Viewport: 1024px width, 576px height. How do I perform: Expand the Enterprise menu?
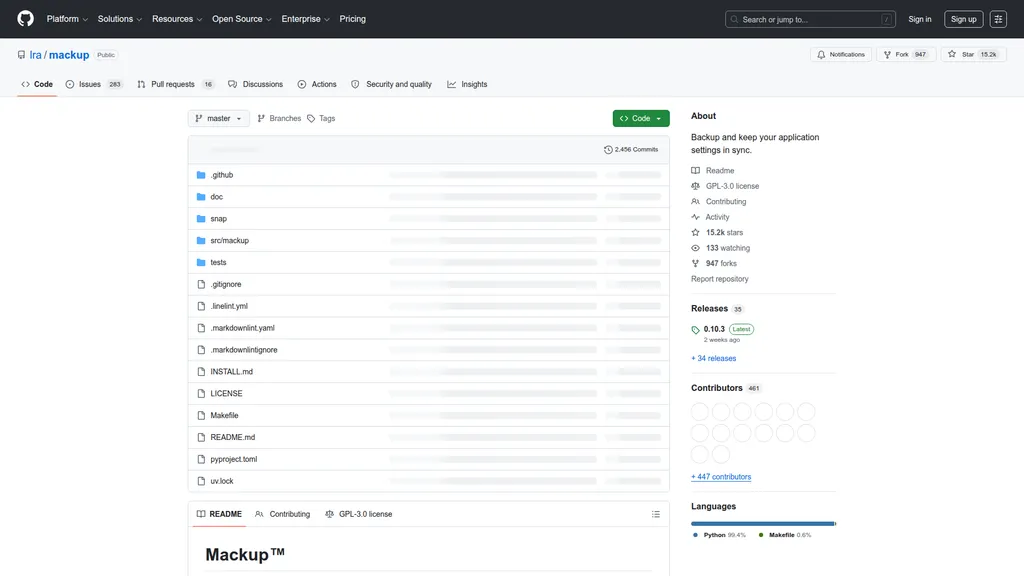click(x=306, y=19)
